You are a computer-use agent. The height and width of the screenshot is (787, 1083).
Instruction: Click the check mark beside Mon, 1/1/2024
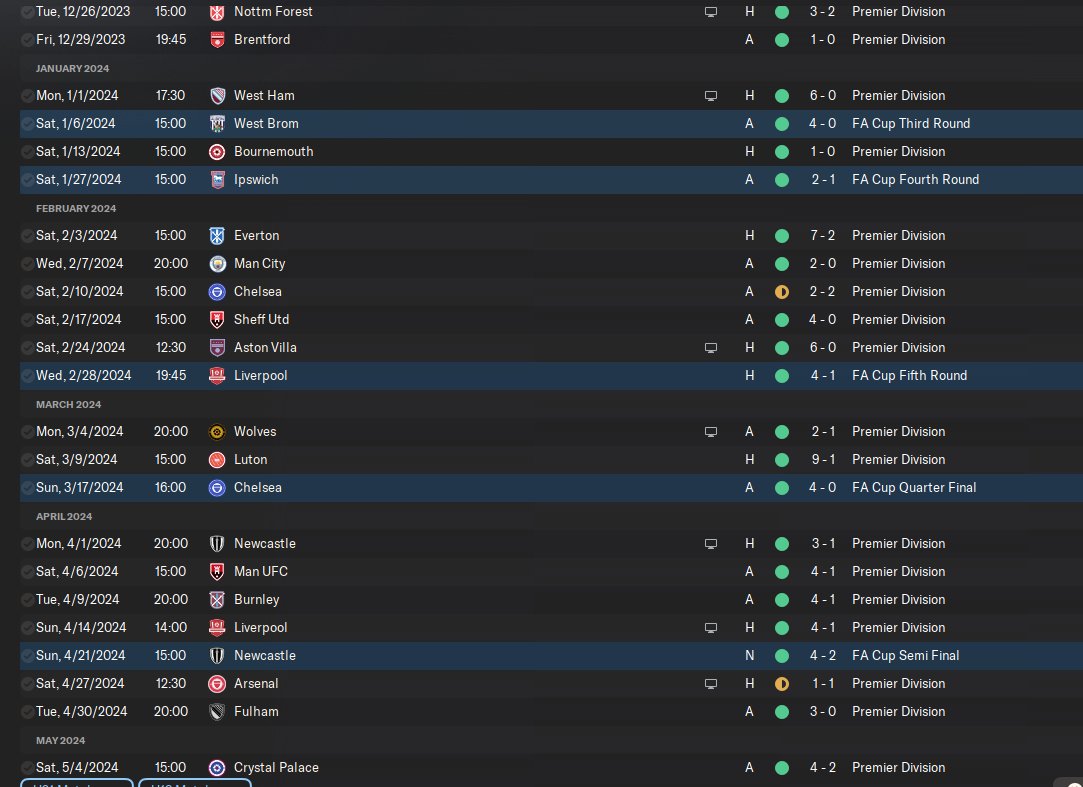click(27, 95)
